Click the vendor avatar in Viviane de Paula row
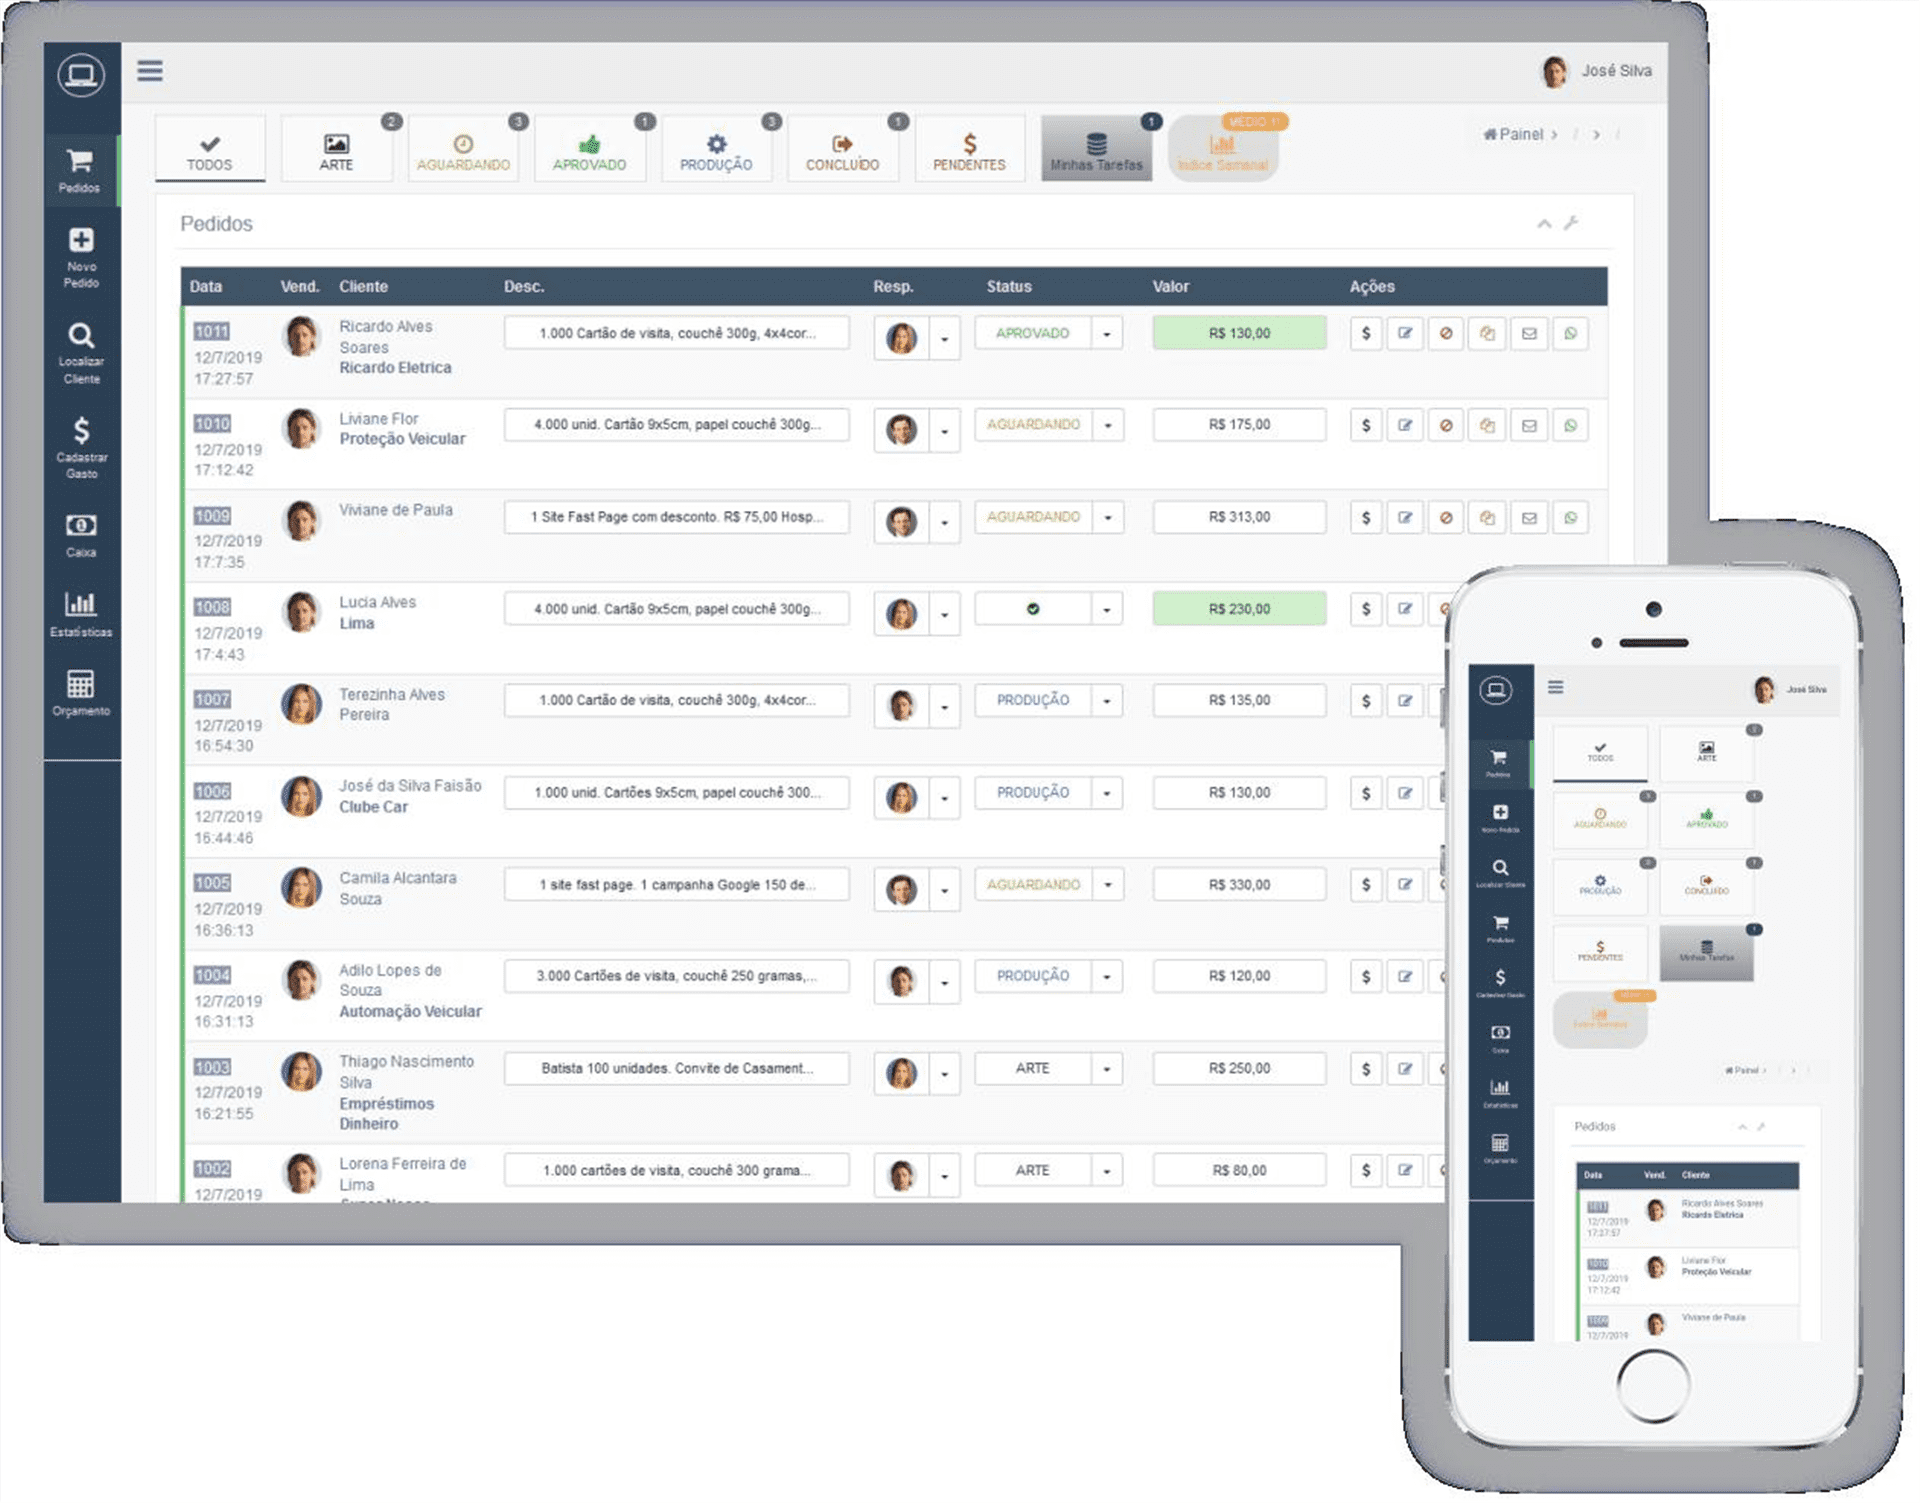1920x1503 pixels. [x=301, y=521]
